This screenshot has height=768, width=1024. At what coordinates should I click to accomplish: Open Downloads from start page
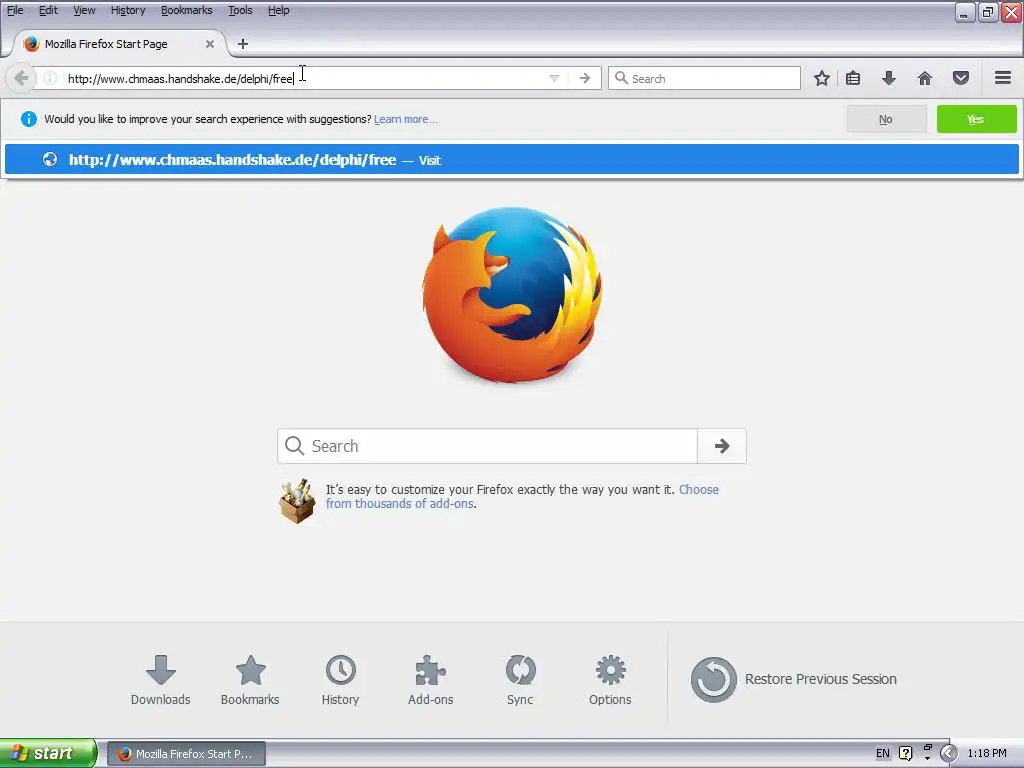tap(161, 680)
